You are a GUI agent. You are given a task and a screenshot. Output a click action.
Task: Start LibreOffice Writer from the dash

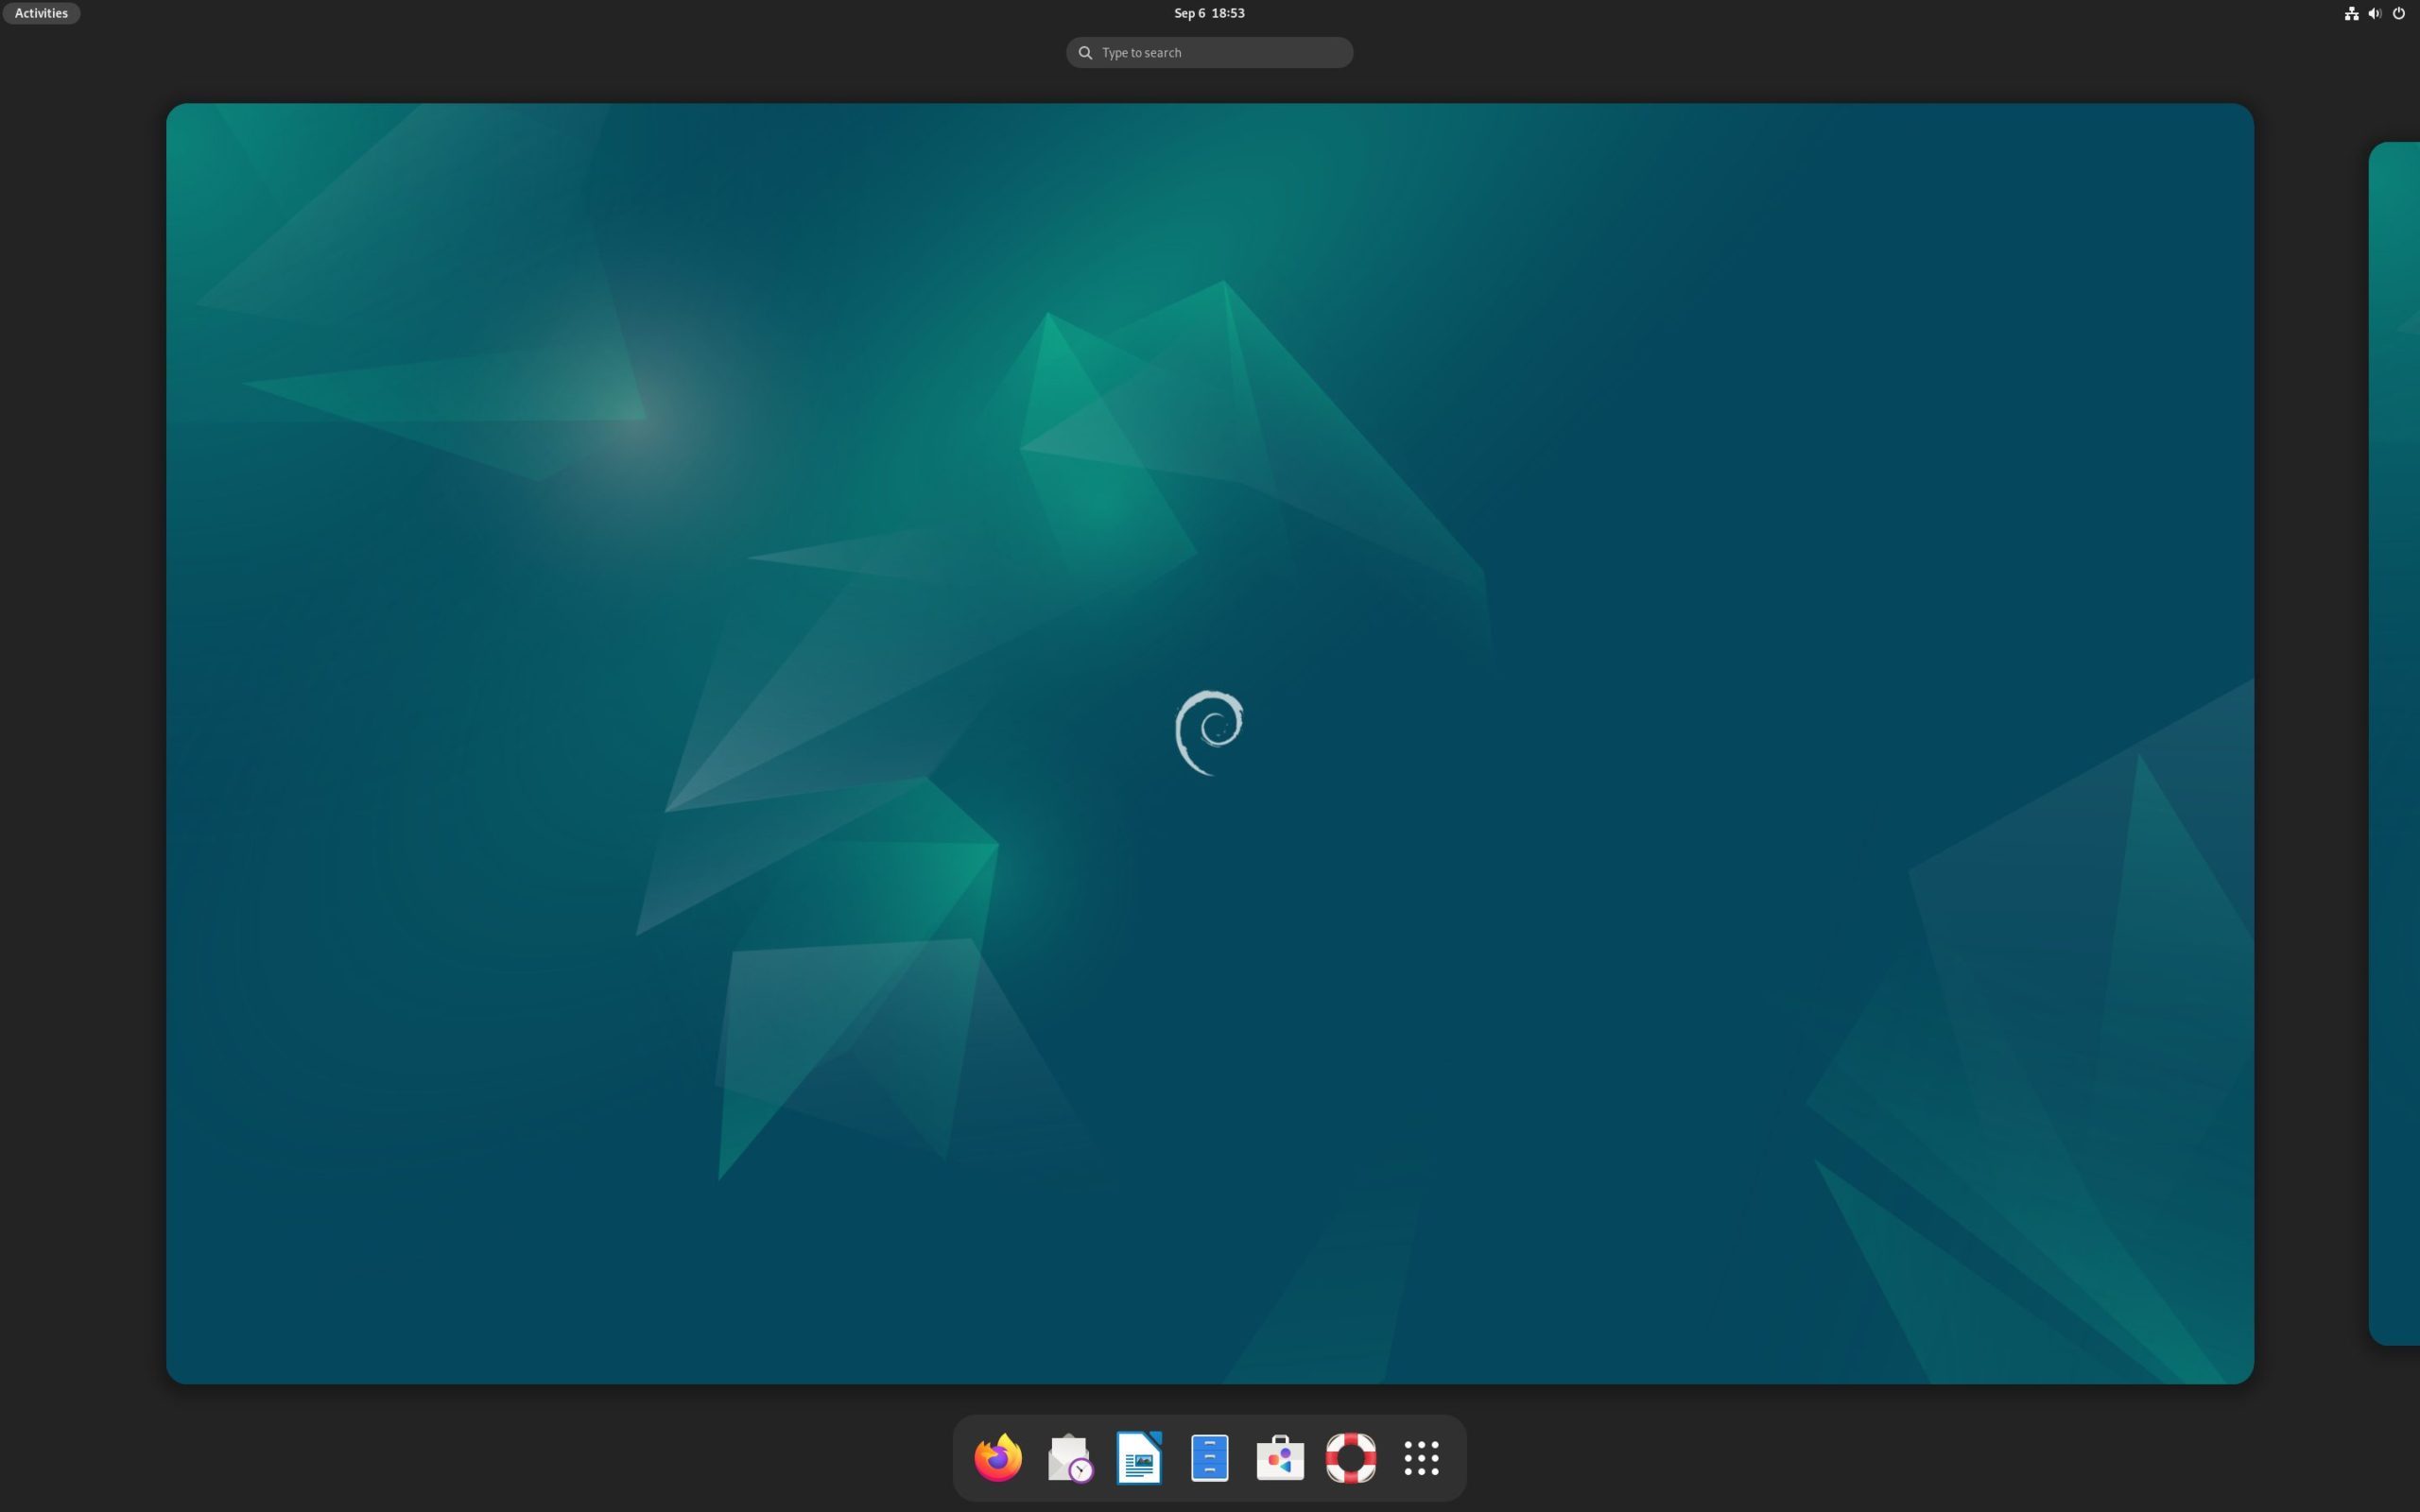(x=1139, y=1458)
